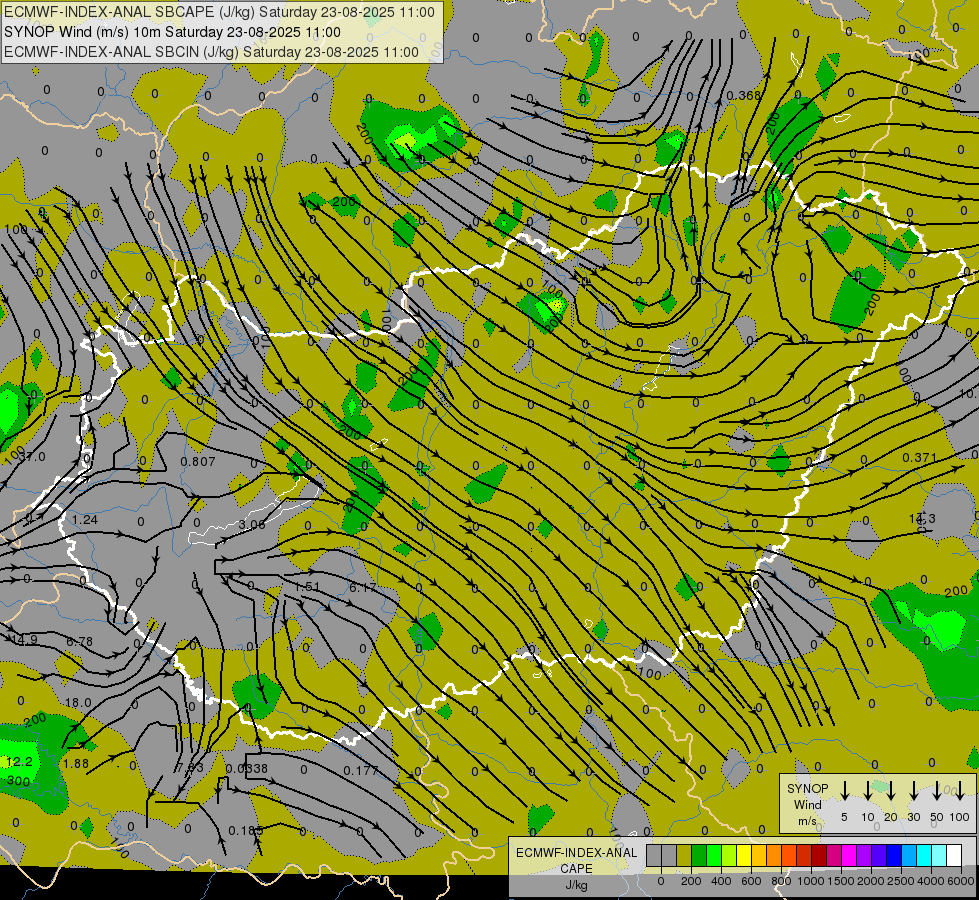Image resolution: width=979 pixels, height=900 pixels.
Task: Click the map value '0.368'
Action: pyautogui.click(x=744, y=96)
